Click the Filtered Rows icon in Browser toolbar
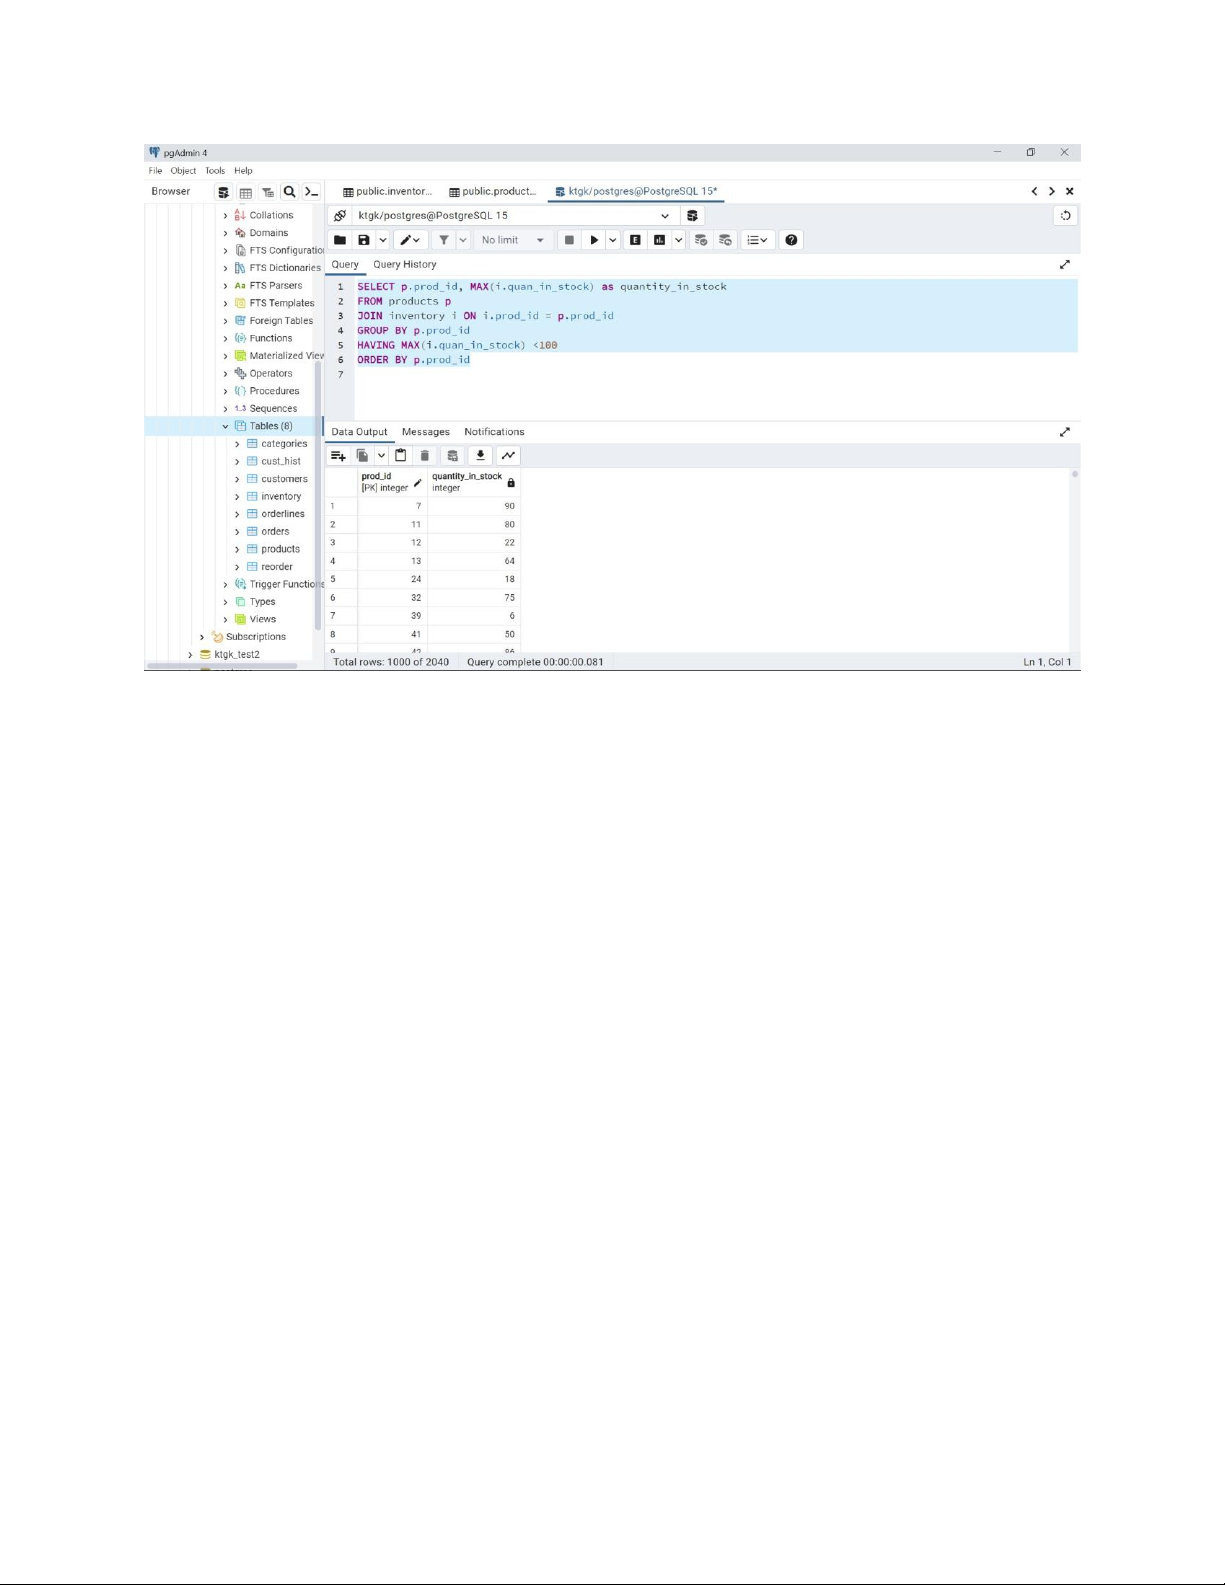The height and width of the screenshot is (1585, 1225). pos(268,192)
